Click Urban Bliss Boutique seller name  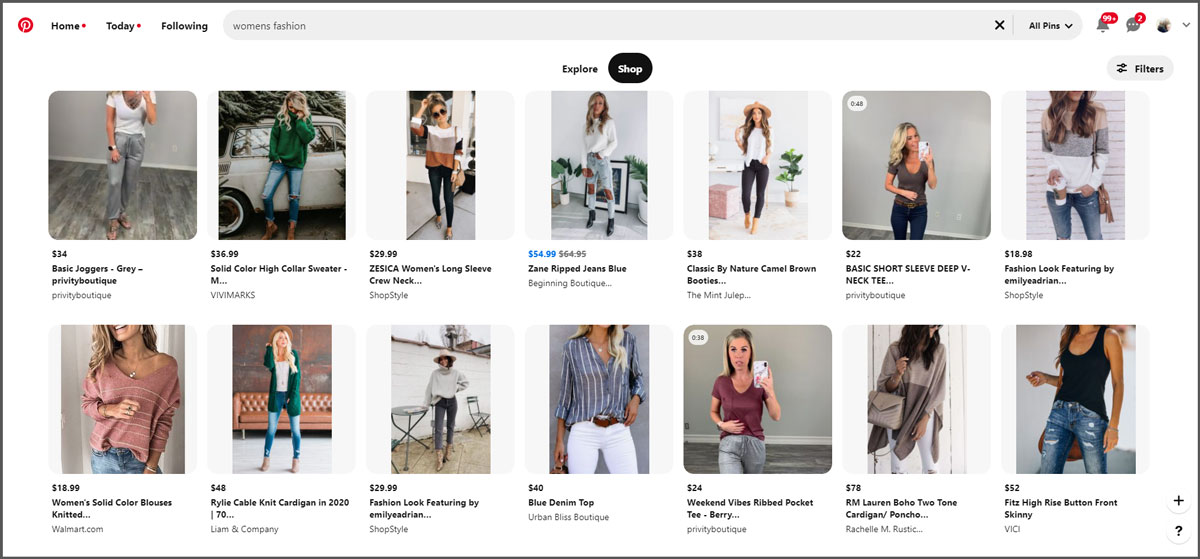pyautogui.click(x=568, y=517)
